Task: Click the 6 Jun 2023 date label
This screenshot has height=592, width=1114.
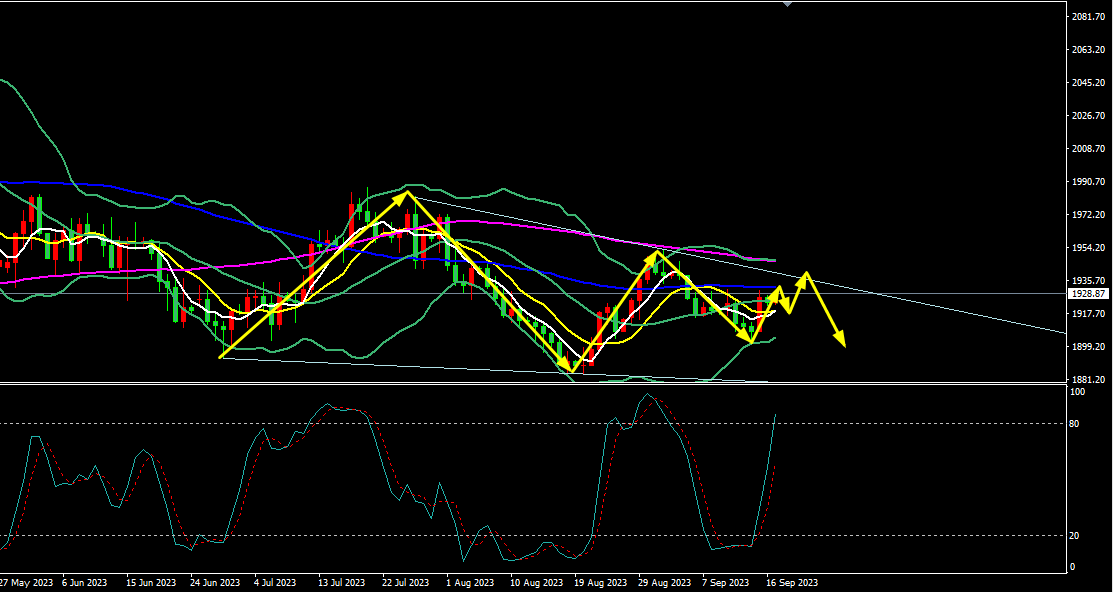Action: pyautogui.click(x=85, y=583)
